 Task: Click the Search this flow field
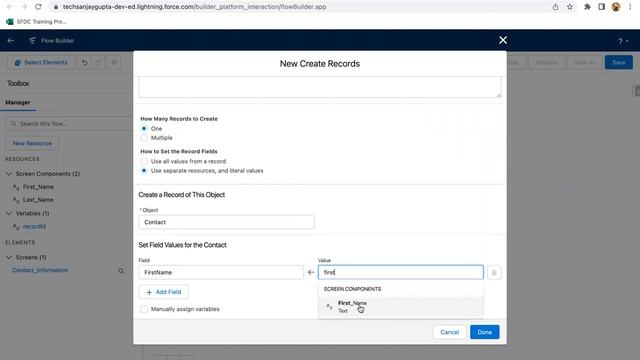pyautogui.click(x=69, y=123)
